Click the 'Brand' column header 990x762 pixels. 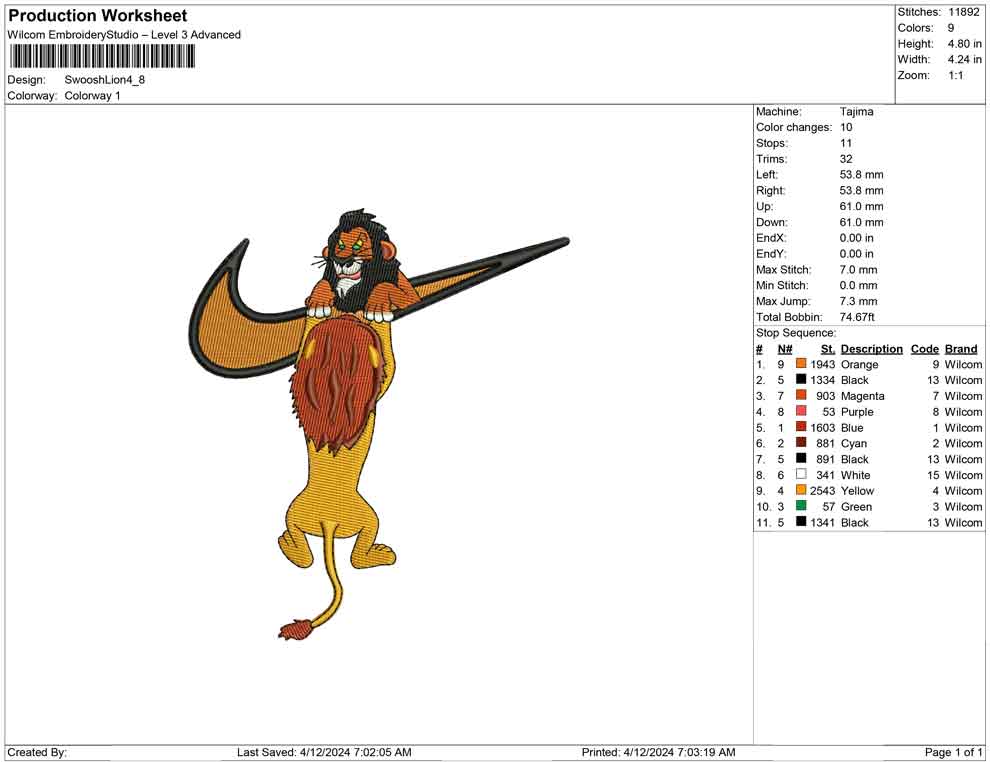(x=961, y=349)
